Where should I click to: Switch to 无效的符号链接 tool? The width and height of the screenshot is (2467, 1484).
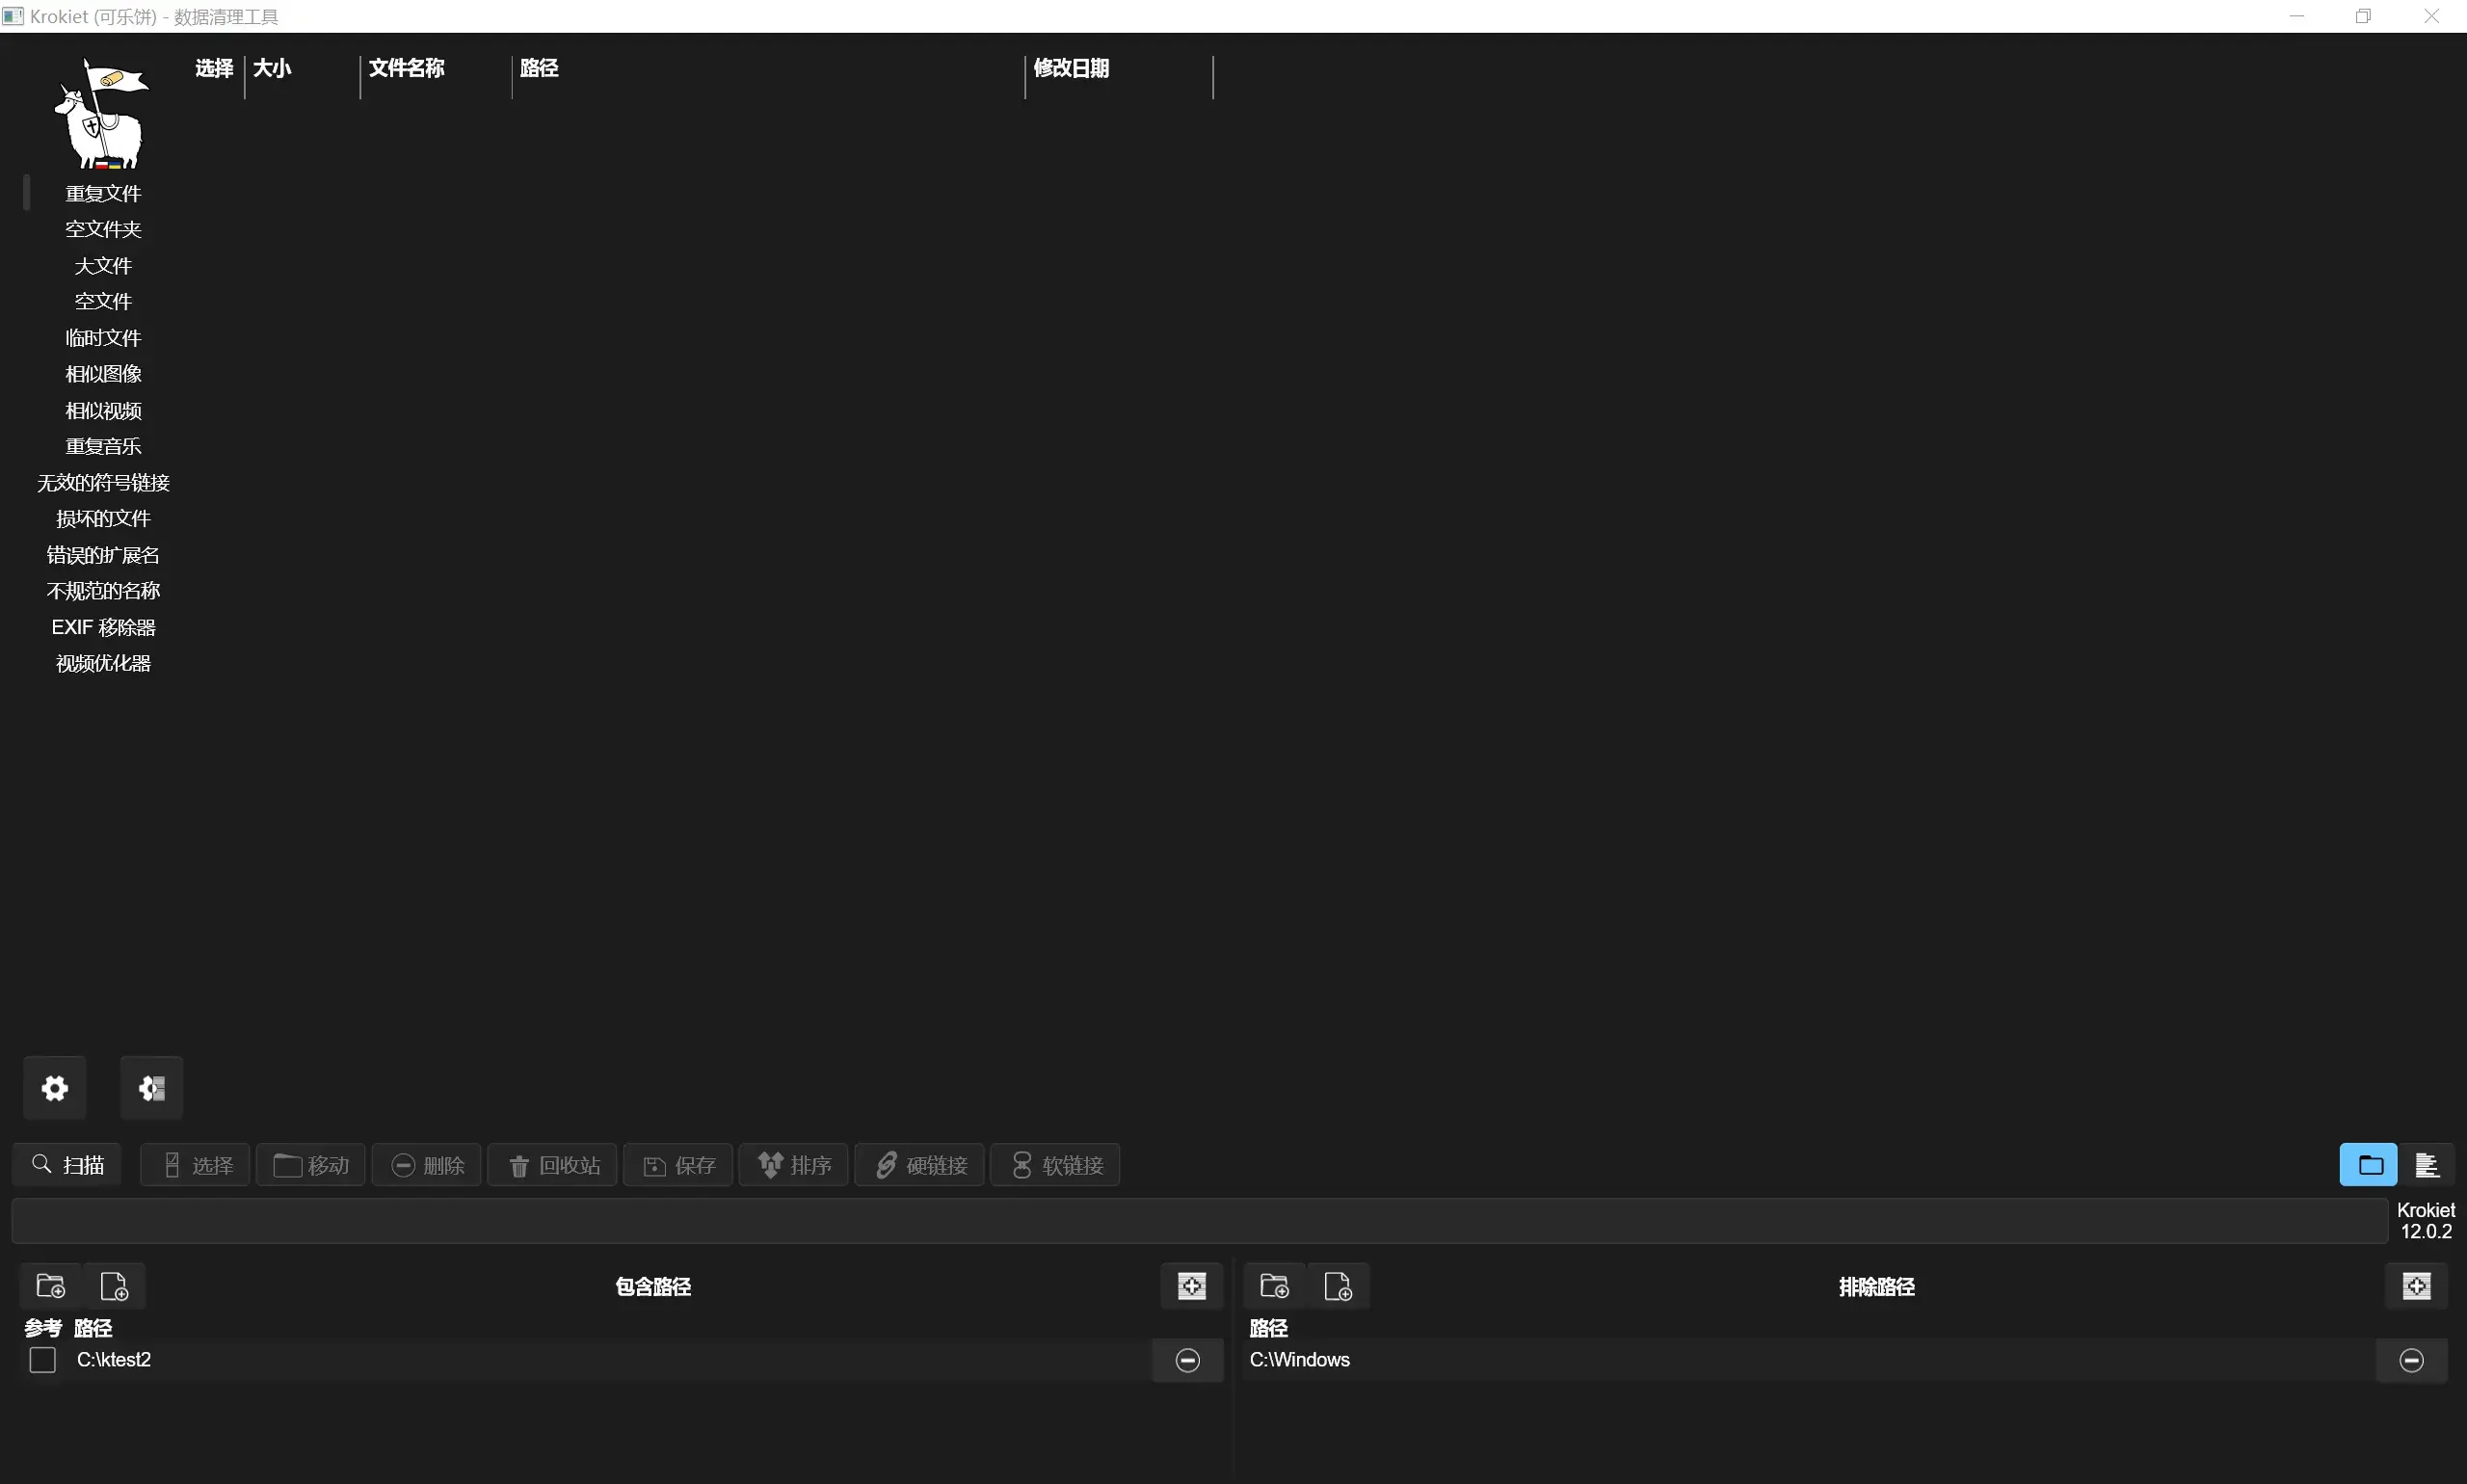tap(103, 483)
